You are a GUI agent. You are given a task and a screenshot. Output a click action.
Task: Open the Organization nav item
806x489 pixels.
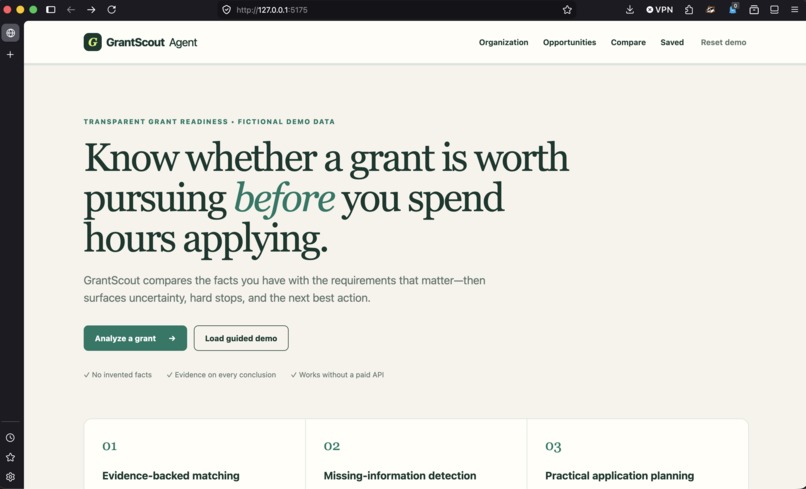(x=503, y=43)
